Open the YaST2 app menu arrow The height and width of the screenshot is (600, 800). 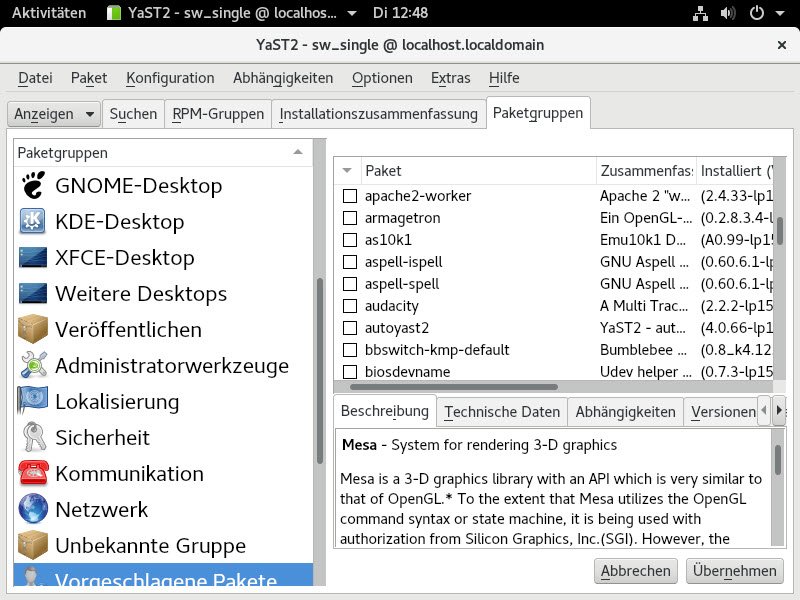tap(352, 13)
